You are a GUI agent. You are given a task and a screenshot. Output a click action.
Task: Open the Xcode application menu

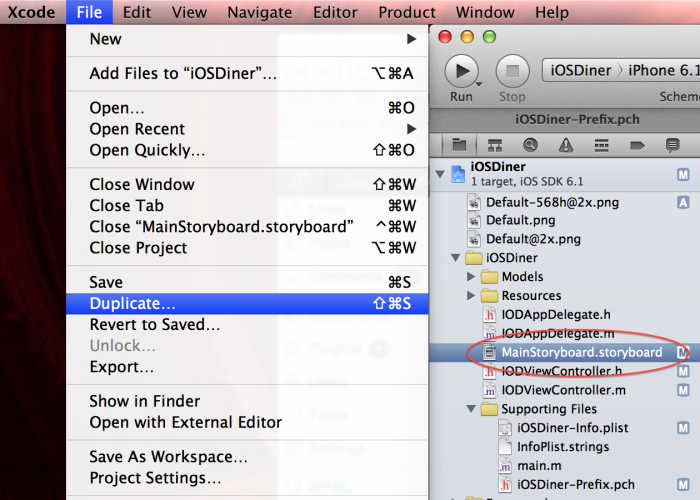[x=31, y=12]
